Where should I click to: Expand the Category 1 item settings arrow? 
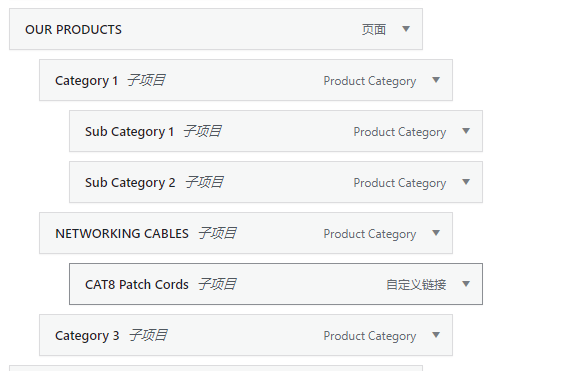click(x=436, y=80)
